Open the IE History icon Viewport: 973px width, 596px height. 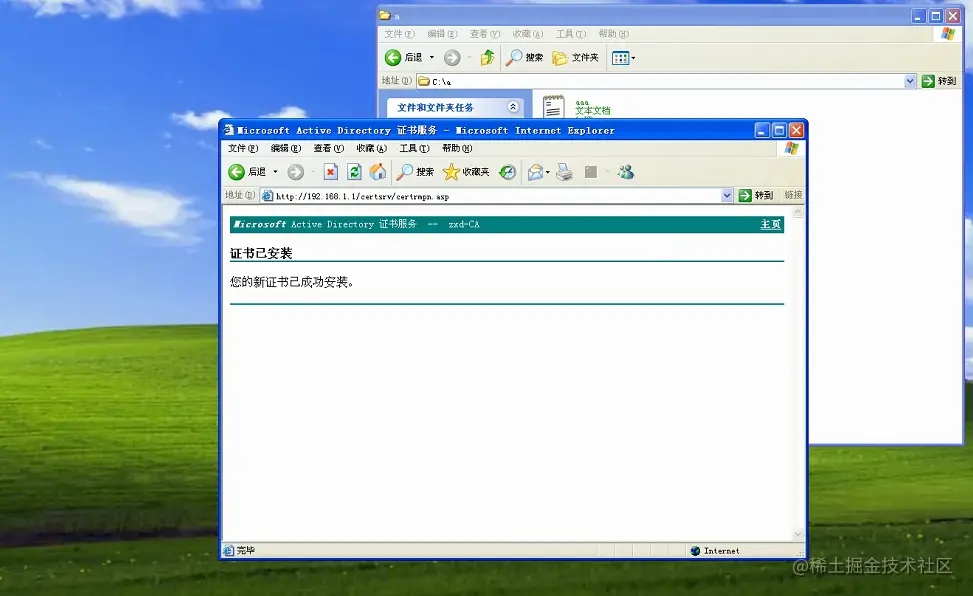(508, 172)
